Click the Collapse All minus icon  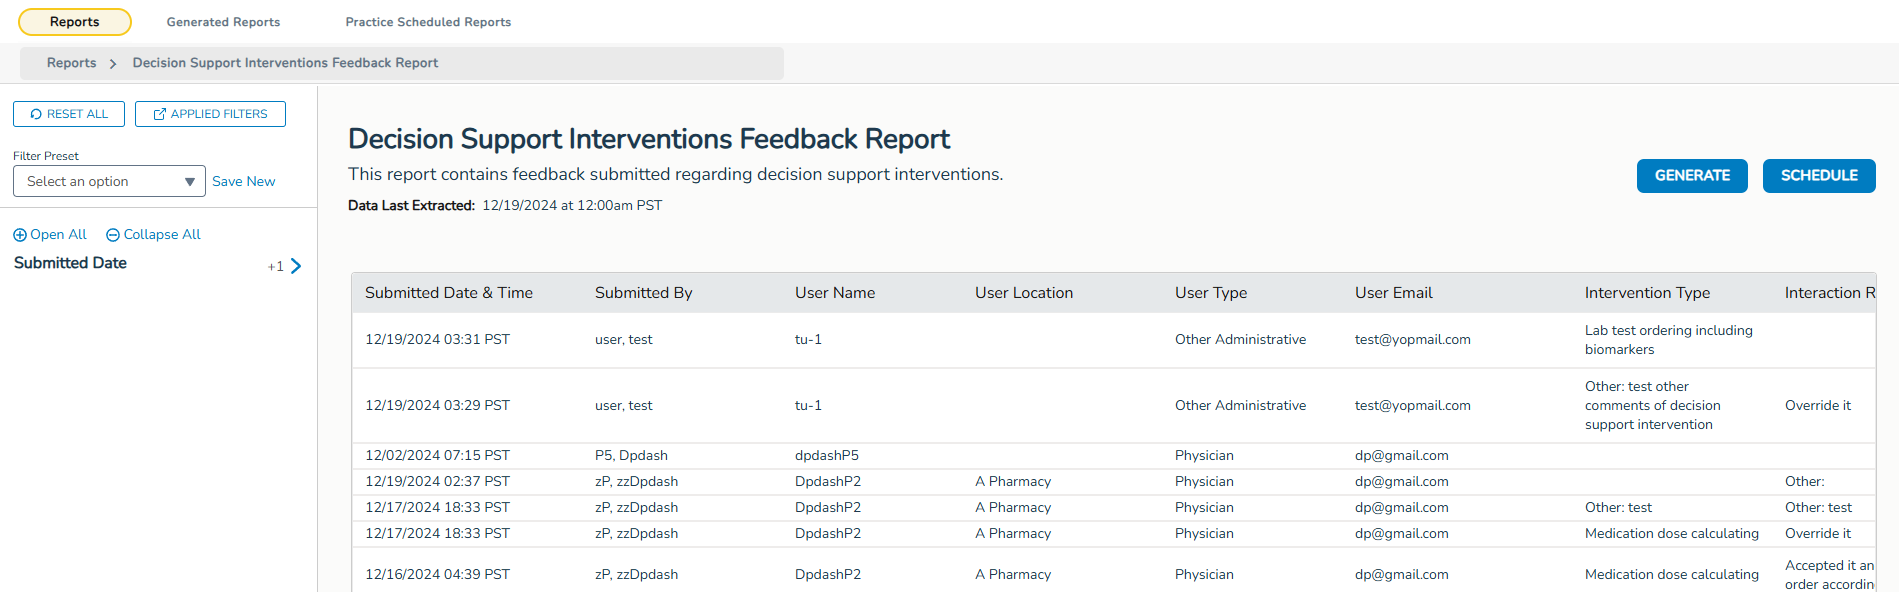coord(113,235)
